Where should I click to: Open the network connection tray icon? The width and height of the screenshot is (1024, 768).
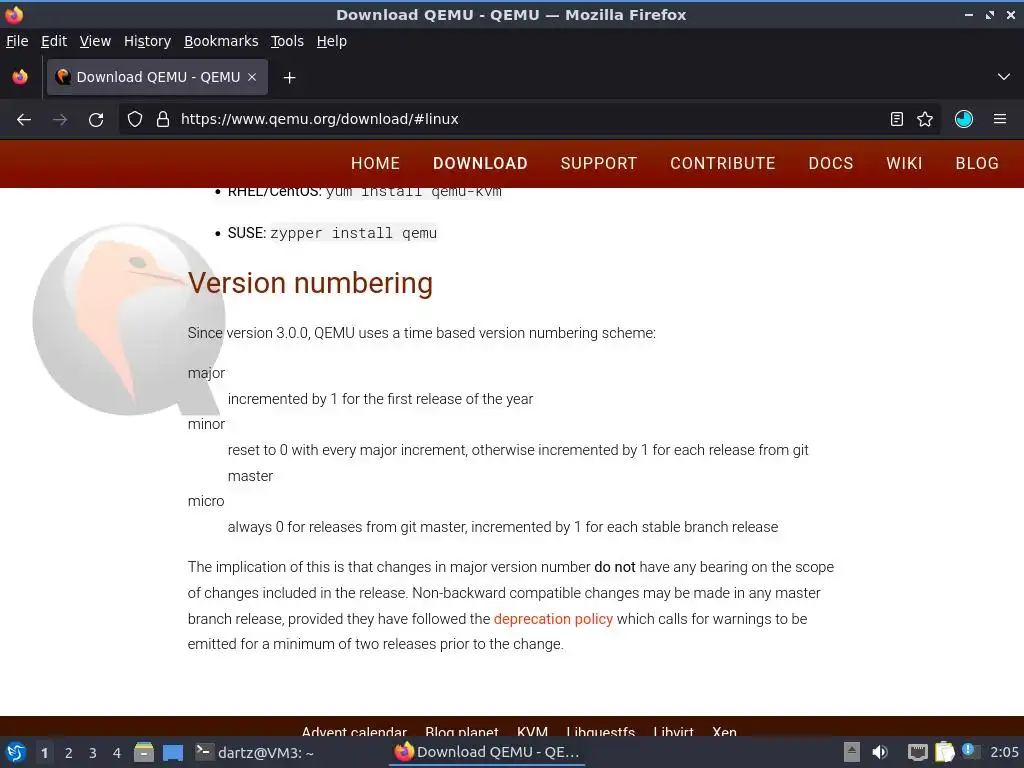[918, 752]
